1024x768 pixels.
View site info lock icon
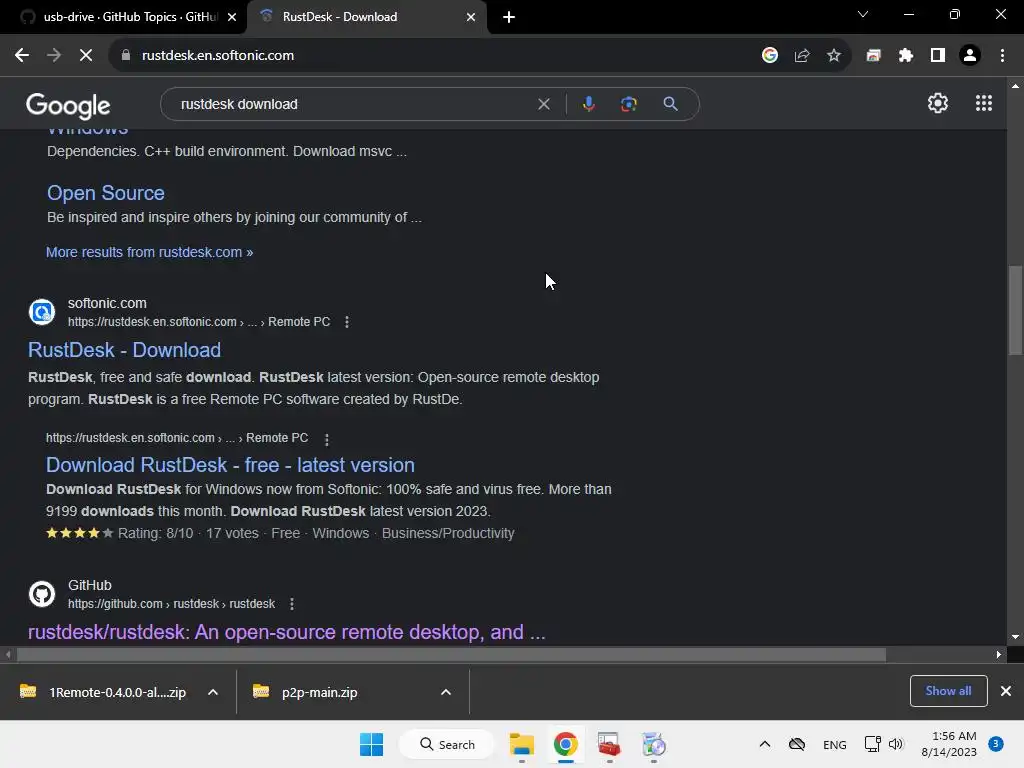(126, 56)
